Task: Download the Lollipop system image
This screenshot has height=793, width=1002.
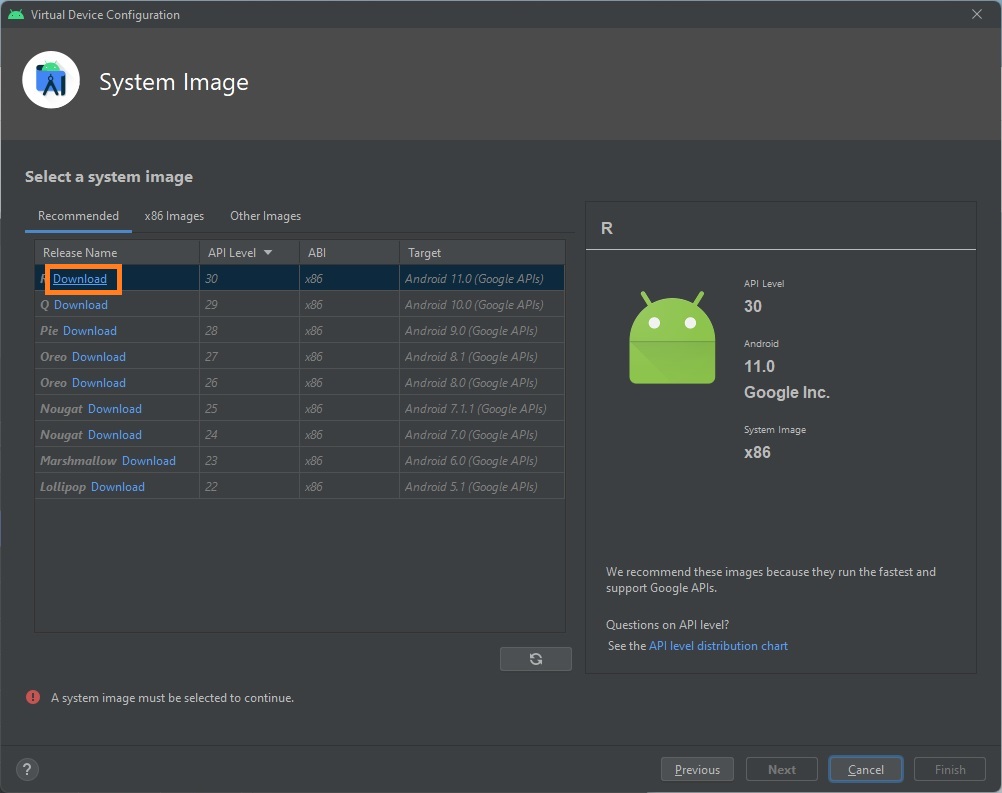Action: pos(118,486)
